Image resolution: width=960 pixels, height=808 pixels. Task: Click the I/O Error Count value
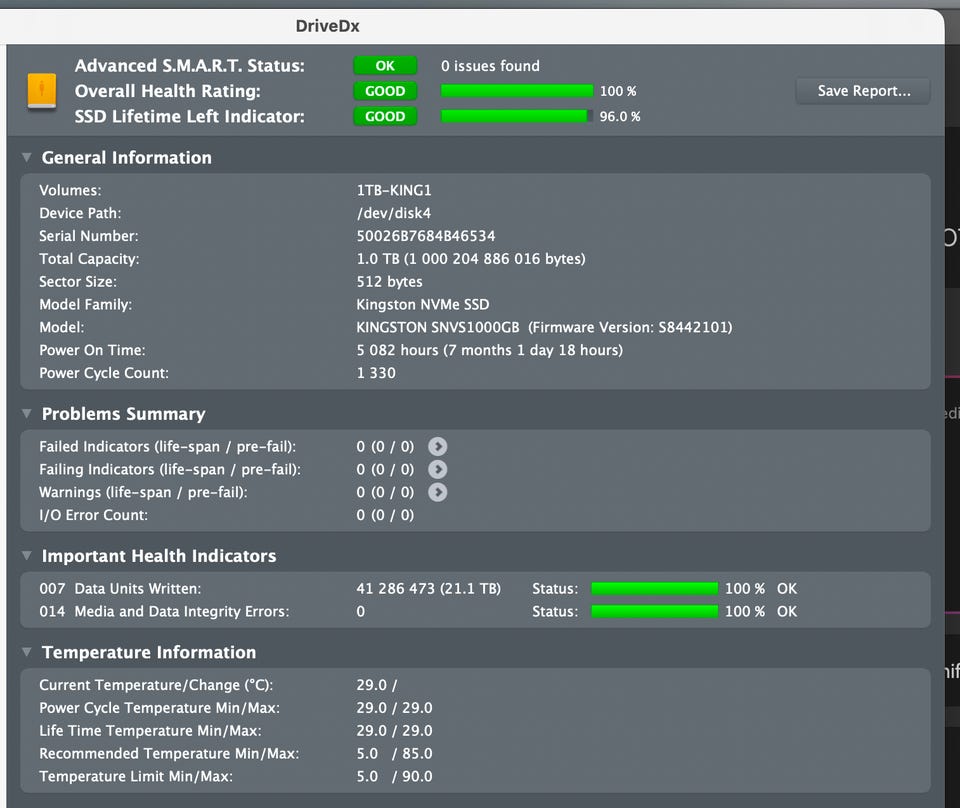coord(385,515)
